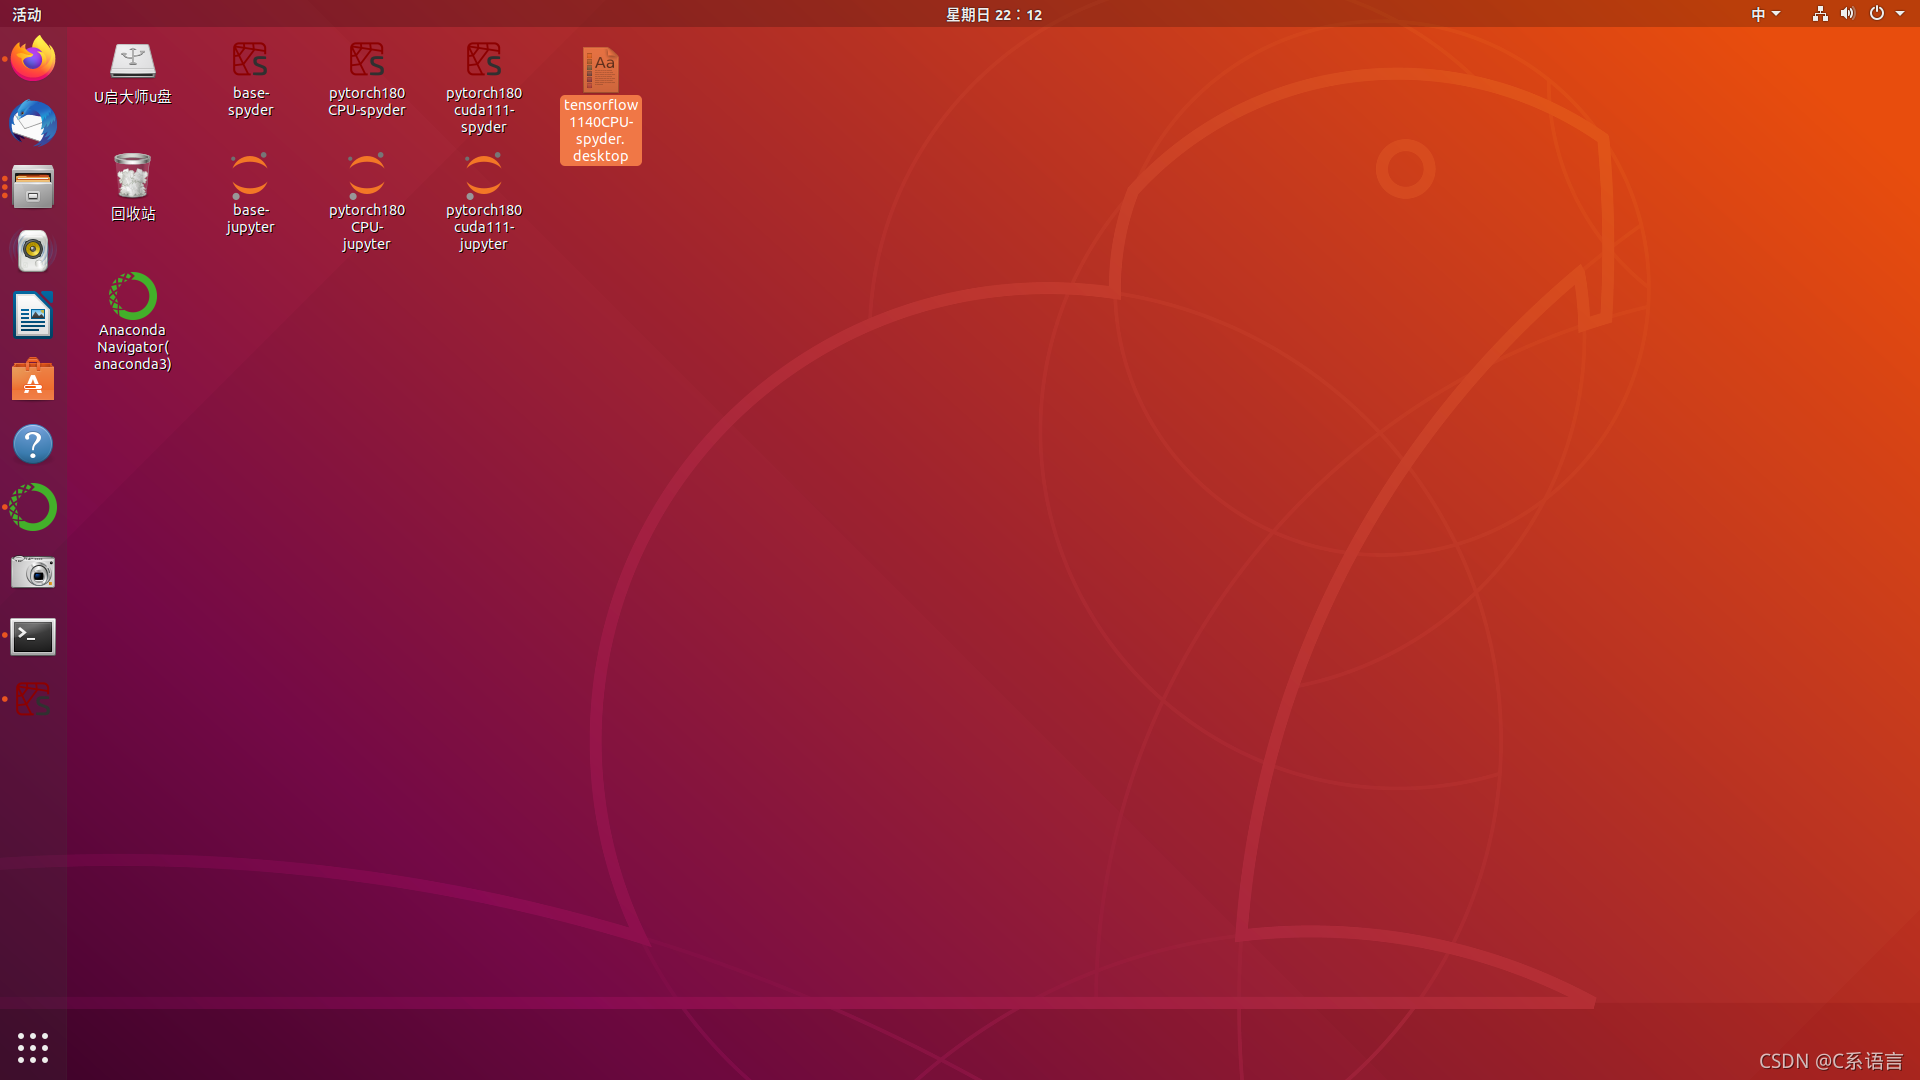This screenshot has width=1920, height=1080.
Task: Click the power icon in top bar
Action: tap(1877, 14)
